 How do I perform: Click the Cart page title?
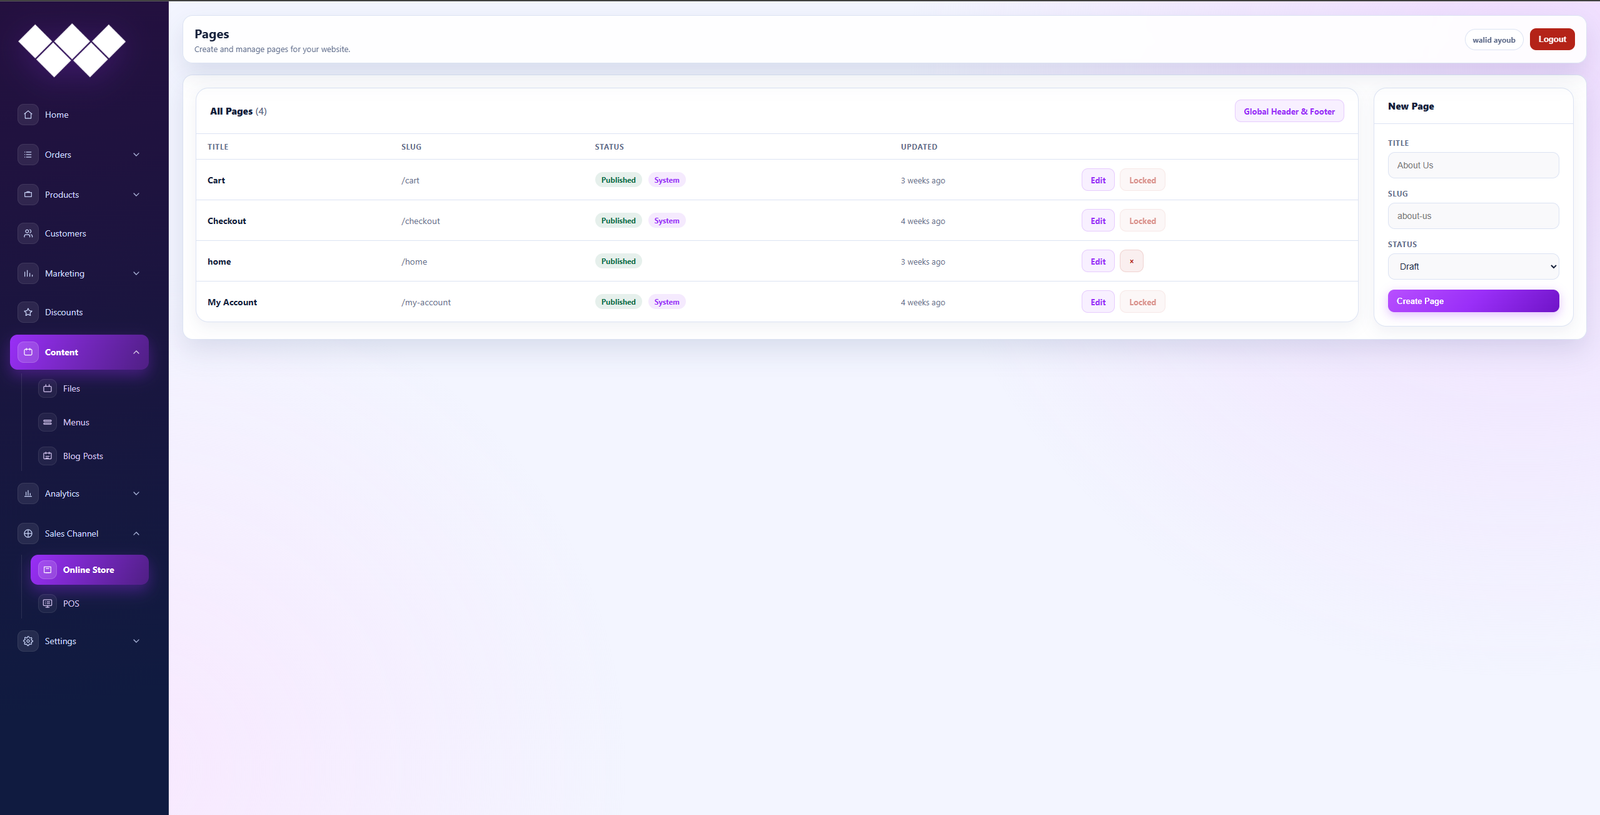(216, 180)
